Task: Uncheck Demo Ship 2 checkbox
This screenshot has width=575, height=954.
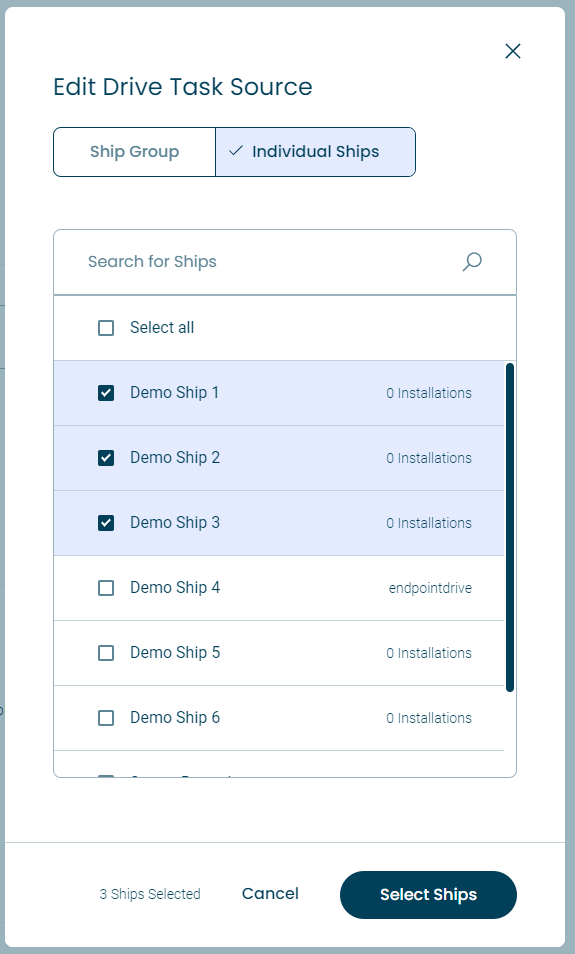Action: coord(106,458)
